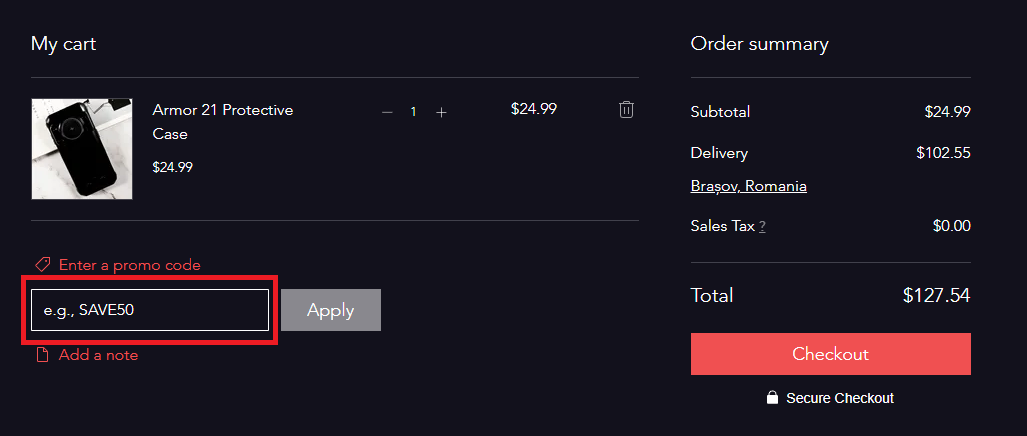Expand the Add a note section
The image size is (1027, 436).
click(x=98, y=355)
